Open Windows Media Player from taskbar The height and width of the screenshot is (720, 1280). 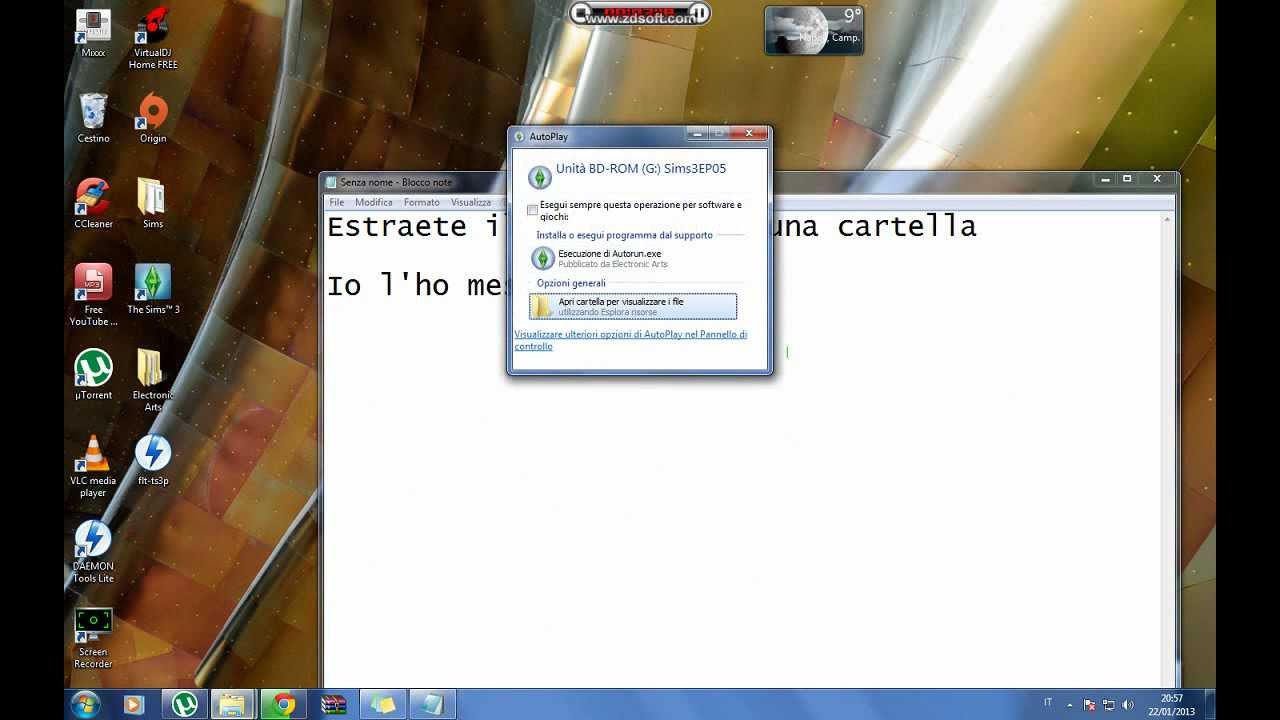(x=133, y=705)
